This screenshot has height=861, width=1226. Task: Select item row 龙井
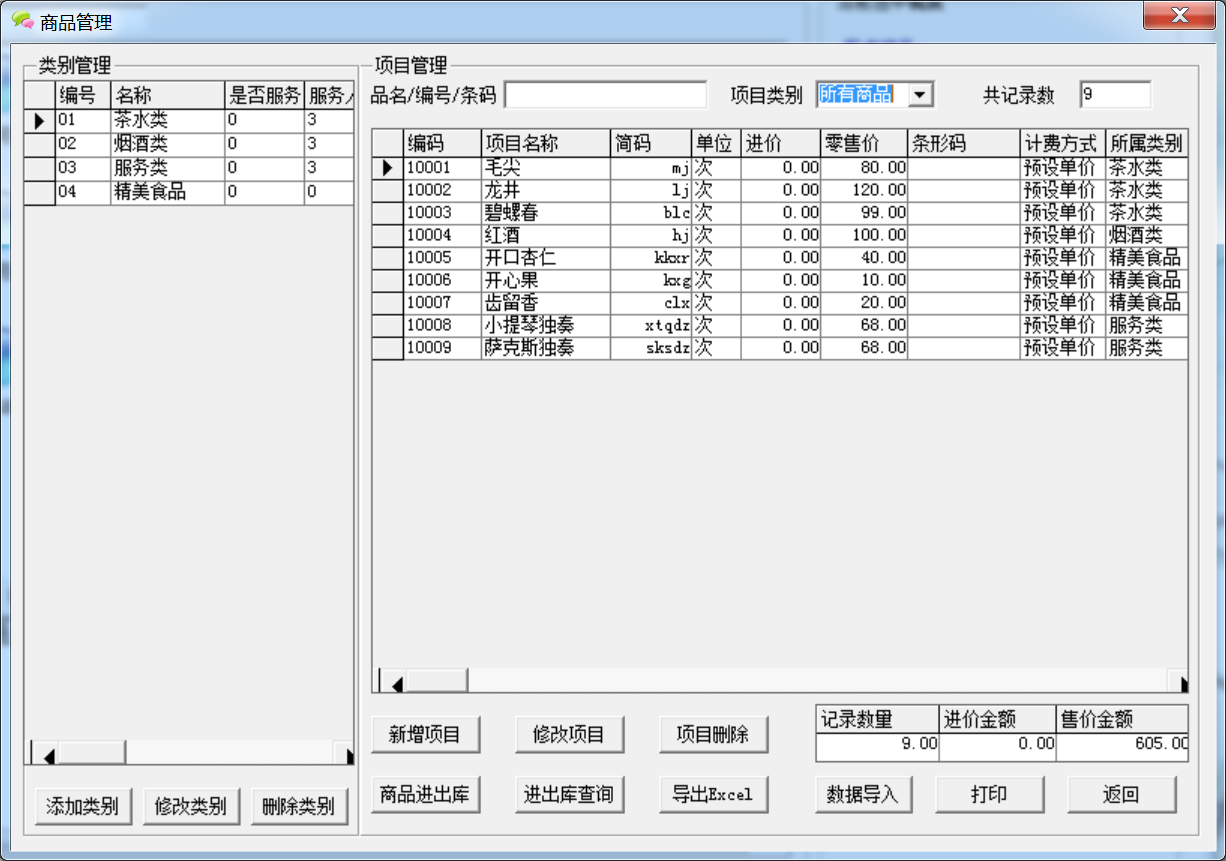[780, 190]
